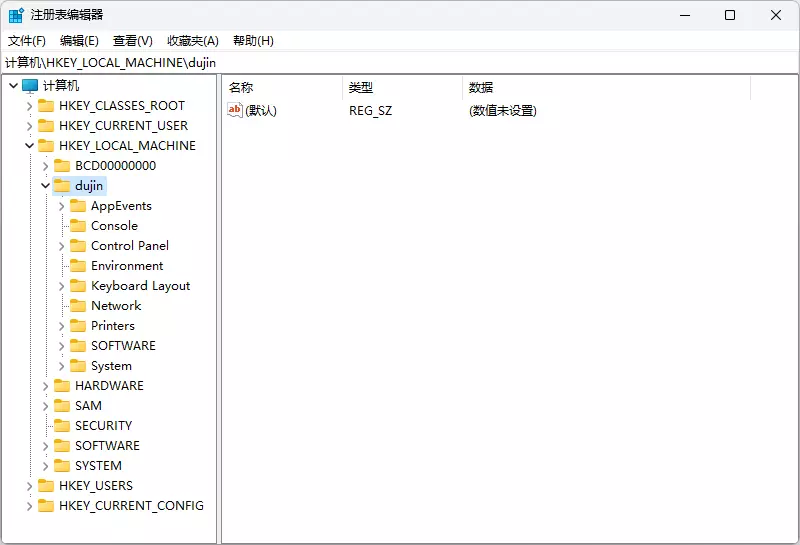Expand the BCD00000000 key

45,166
